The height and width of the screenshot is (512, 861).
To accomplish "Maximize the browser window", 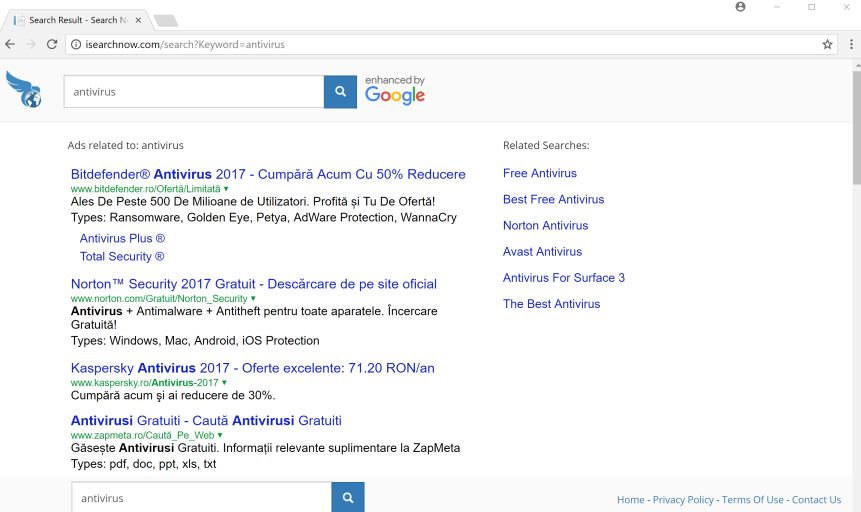I will click(812, 7).
